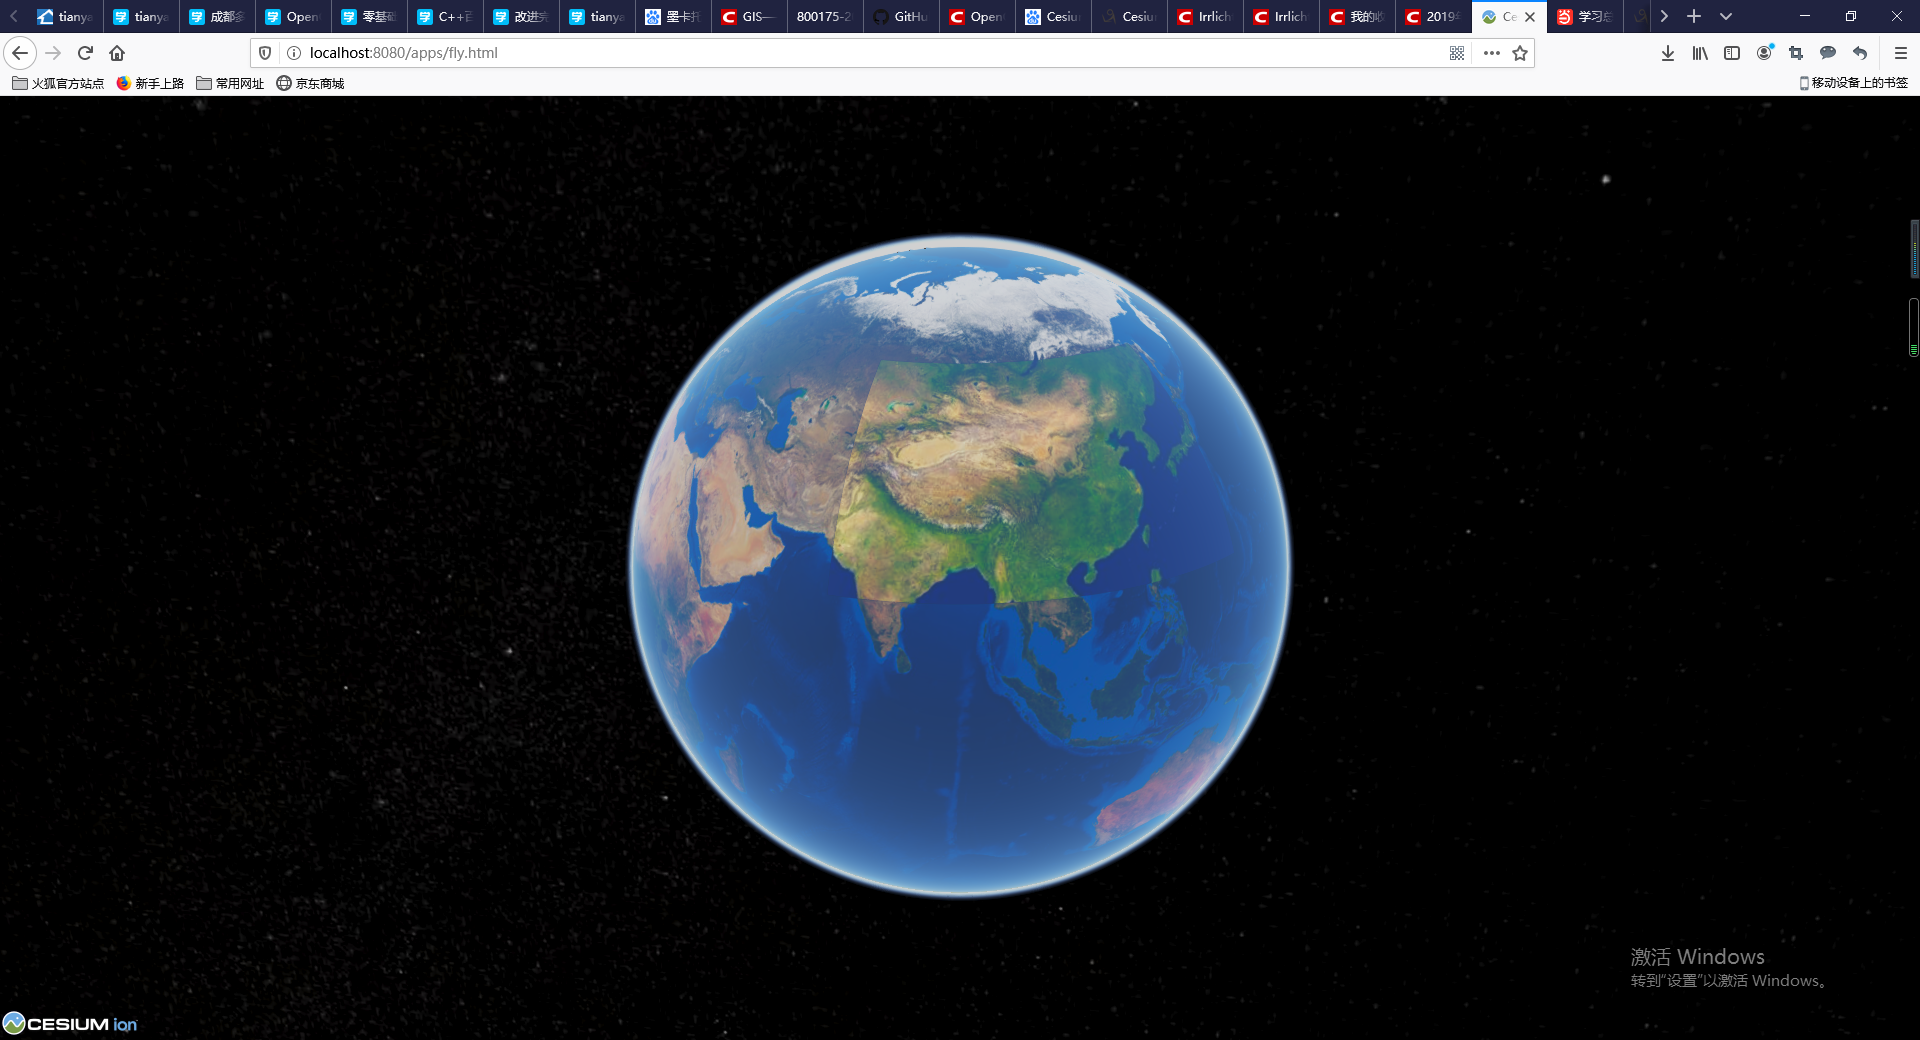Close the active Cesium tab
Screen dimensions: 1920x1040
[1530, 17]
